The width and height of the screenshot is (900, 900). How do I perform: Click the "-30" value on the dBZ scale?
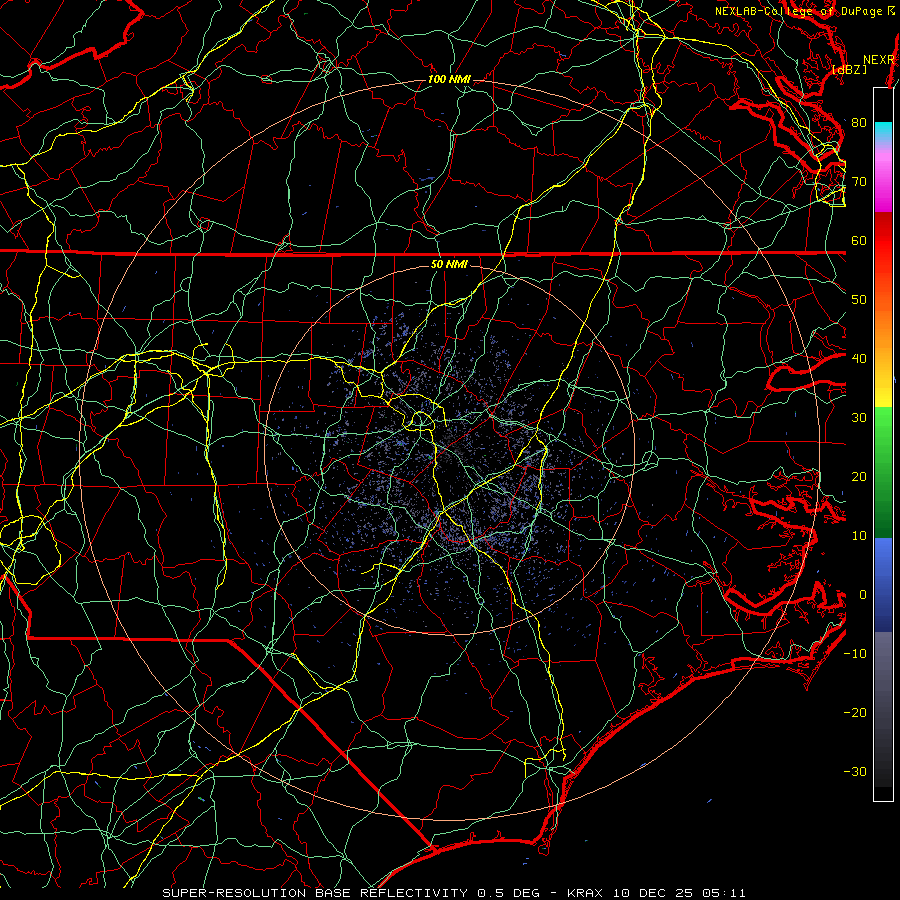tap(855, 772)
